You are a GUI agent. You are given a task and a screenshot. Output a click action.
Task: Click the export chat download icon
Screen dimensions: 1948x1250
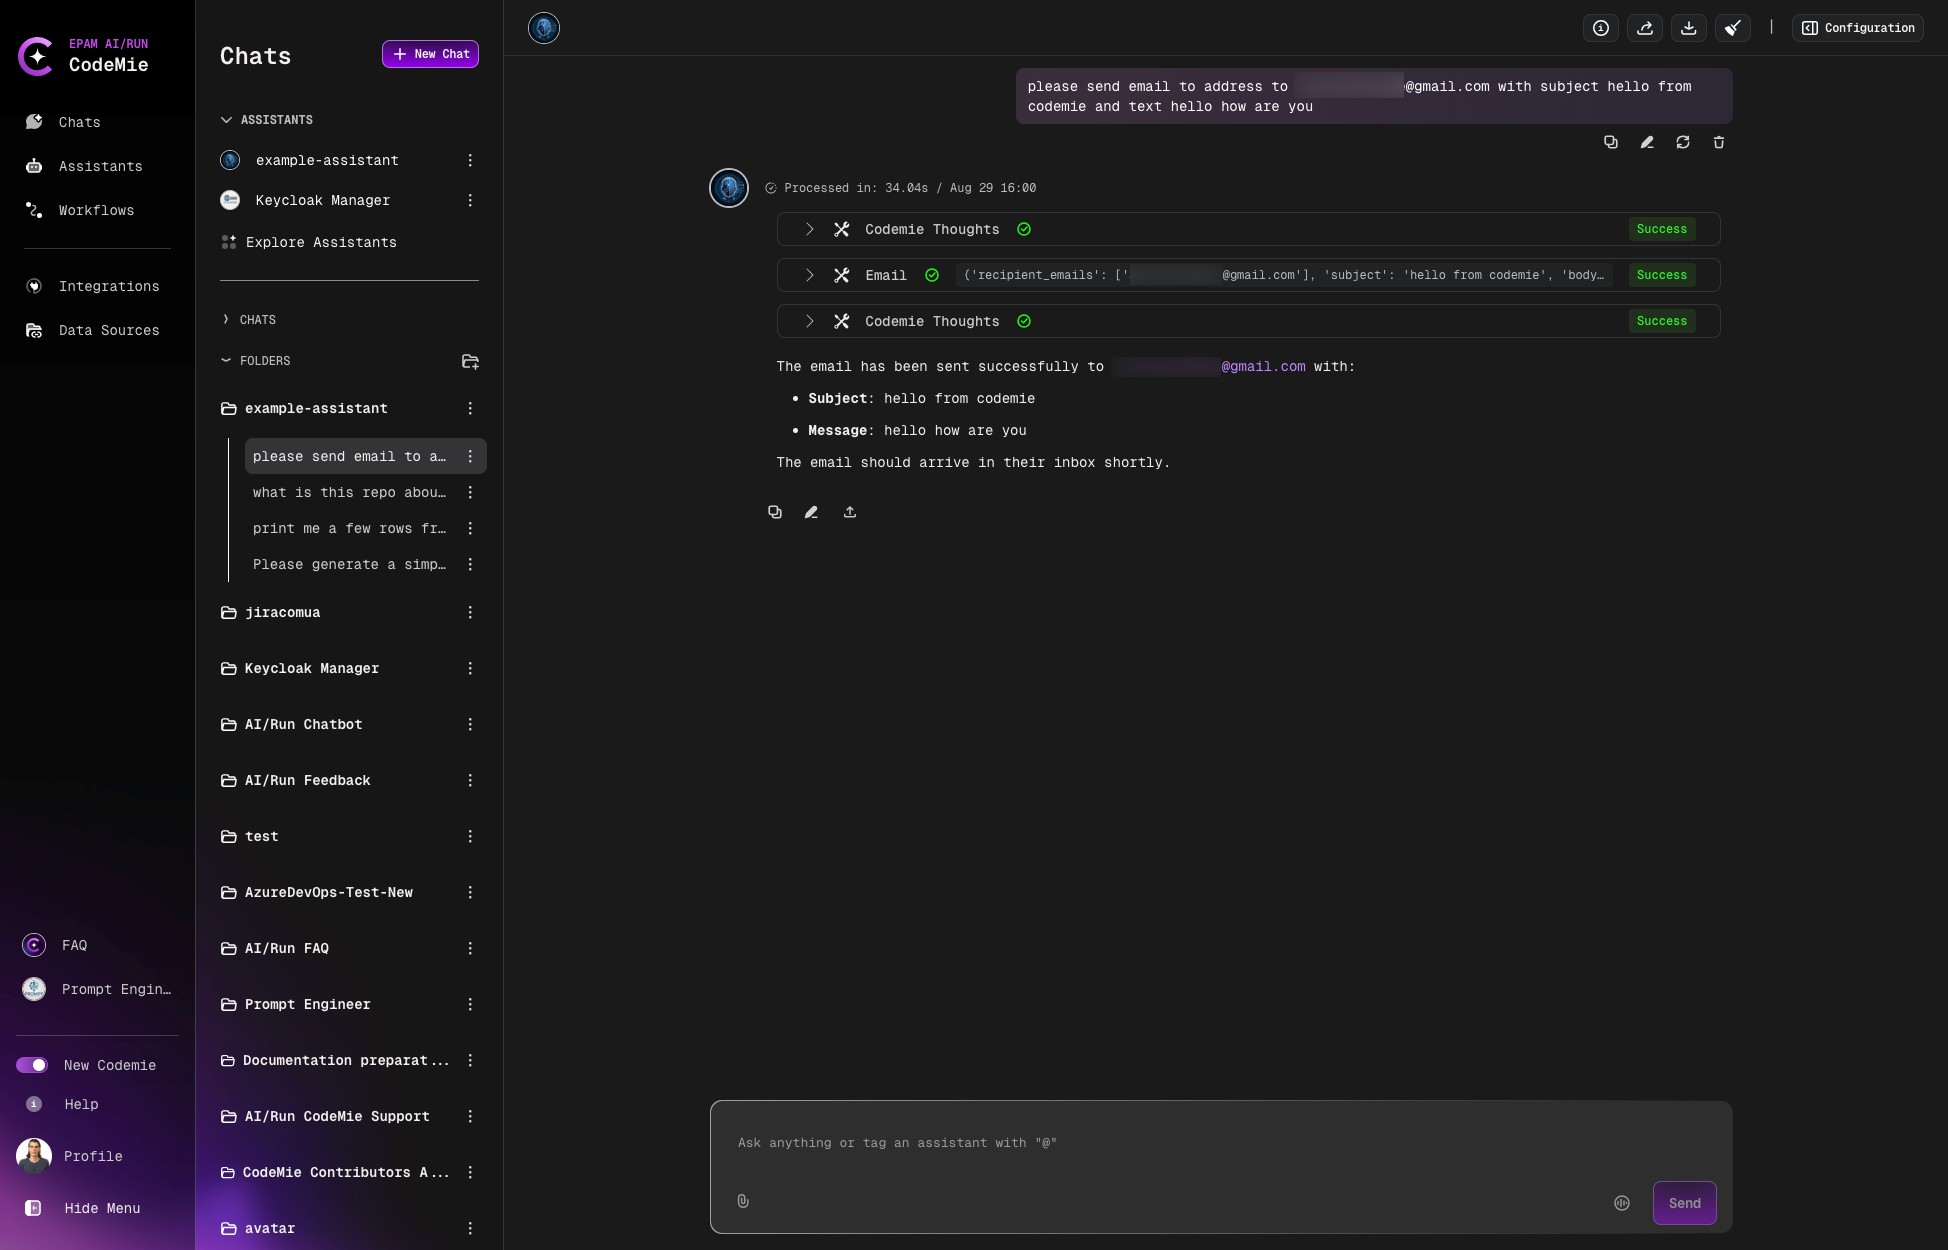[x=1689, y=28]
